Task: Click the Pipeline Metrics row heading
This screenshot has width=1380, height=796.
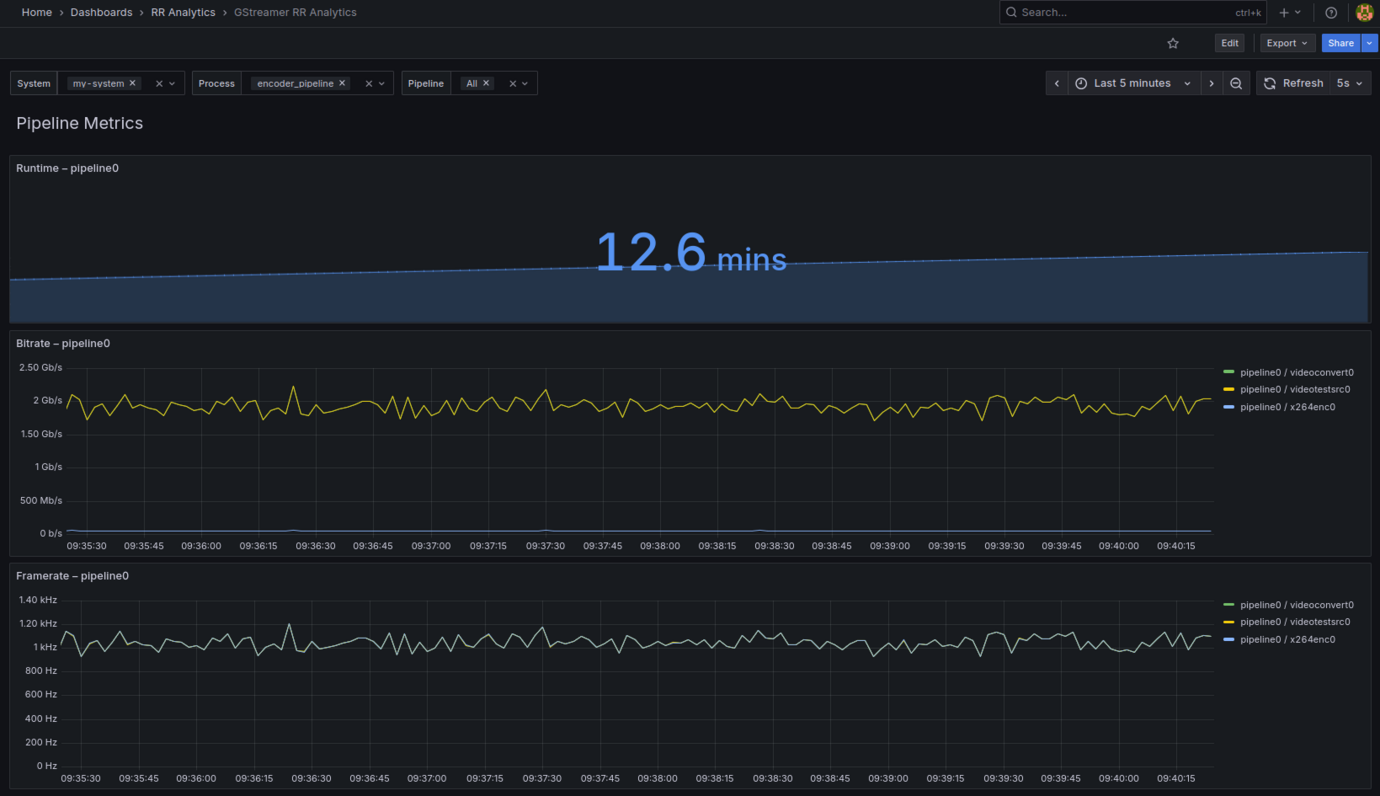Action: coord(80,123)
